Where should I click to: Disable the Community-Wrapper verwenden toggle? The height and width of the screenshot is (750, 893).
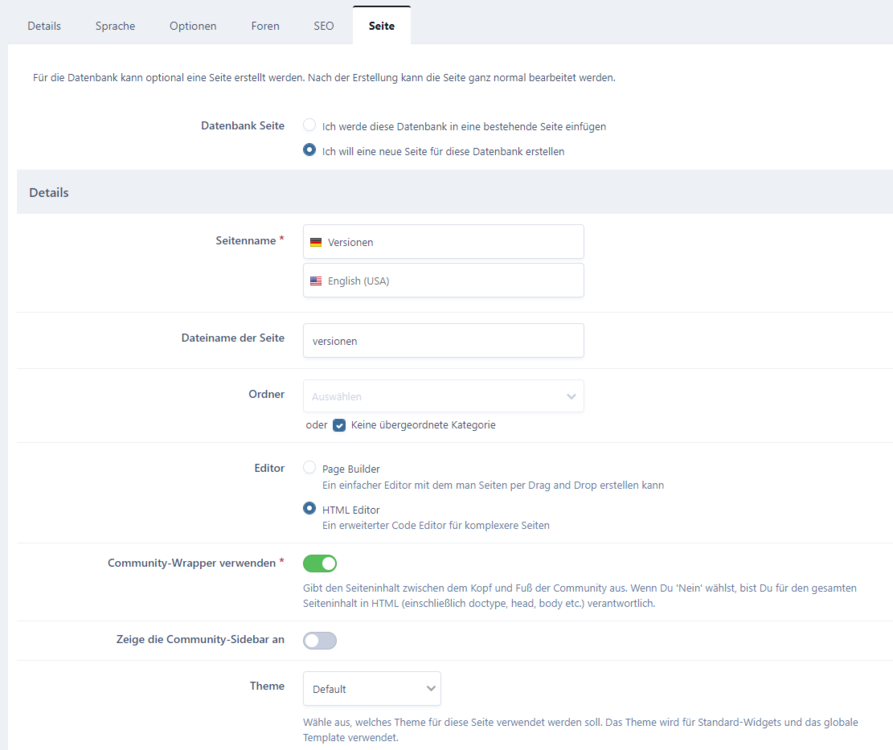coord(320,563)
